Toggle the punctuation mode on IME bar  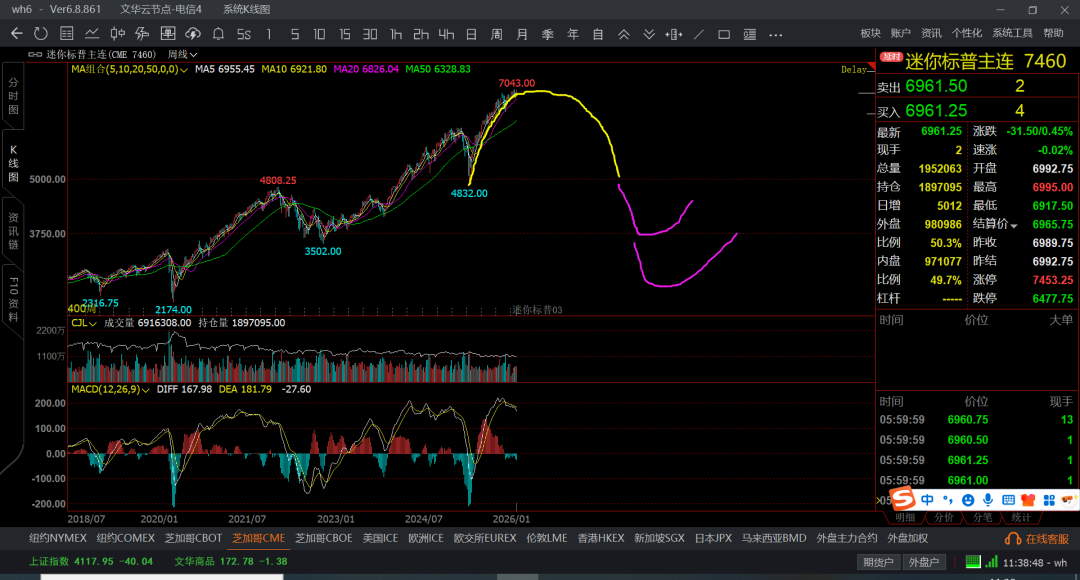point(948,499)
